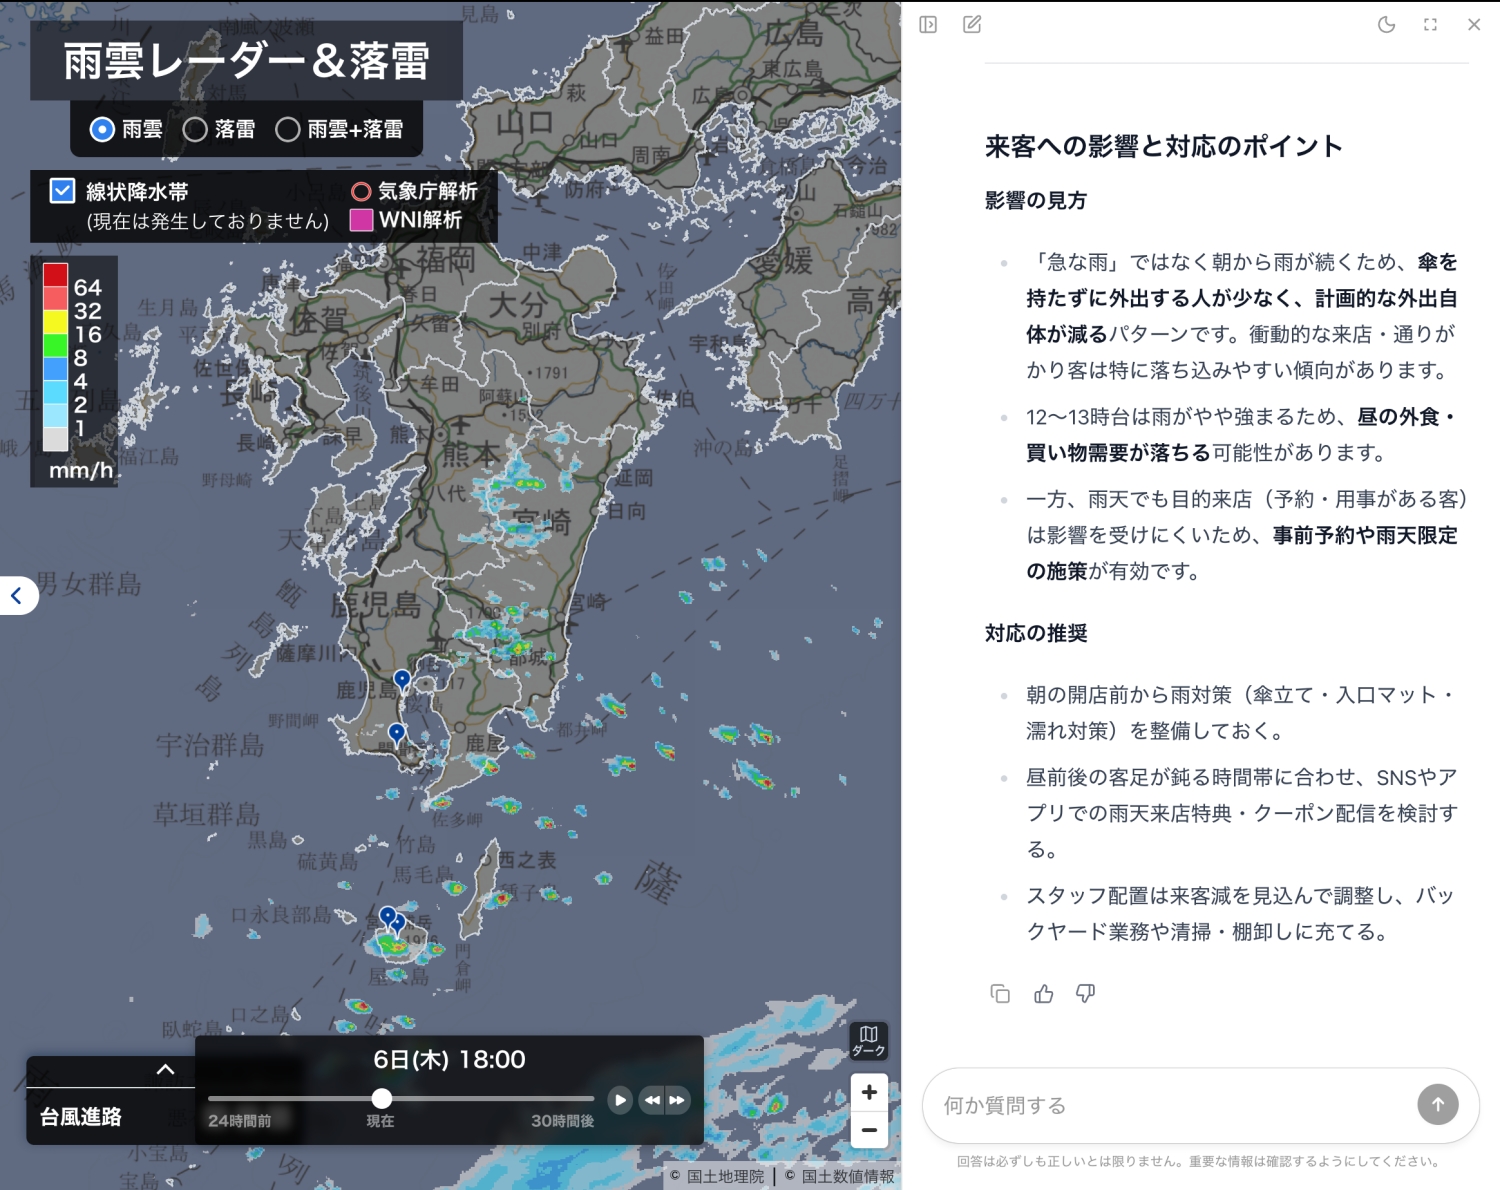Switch to dark mode moon icon

[x=1386, y=25]
